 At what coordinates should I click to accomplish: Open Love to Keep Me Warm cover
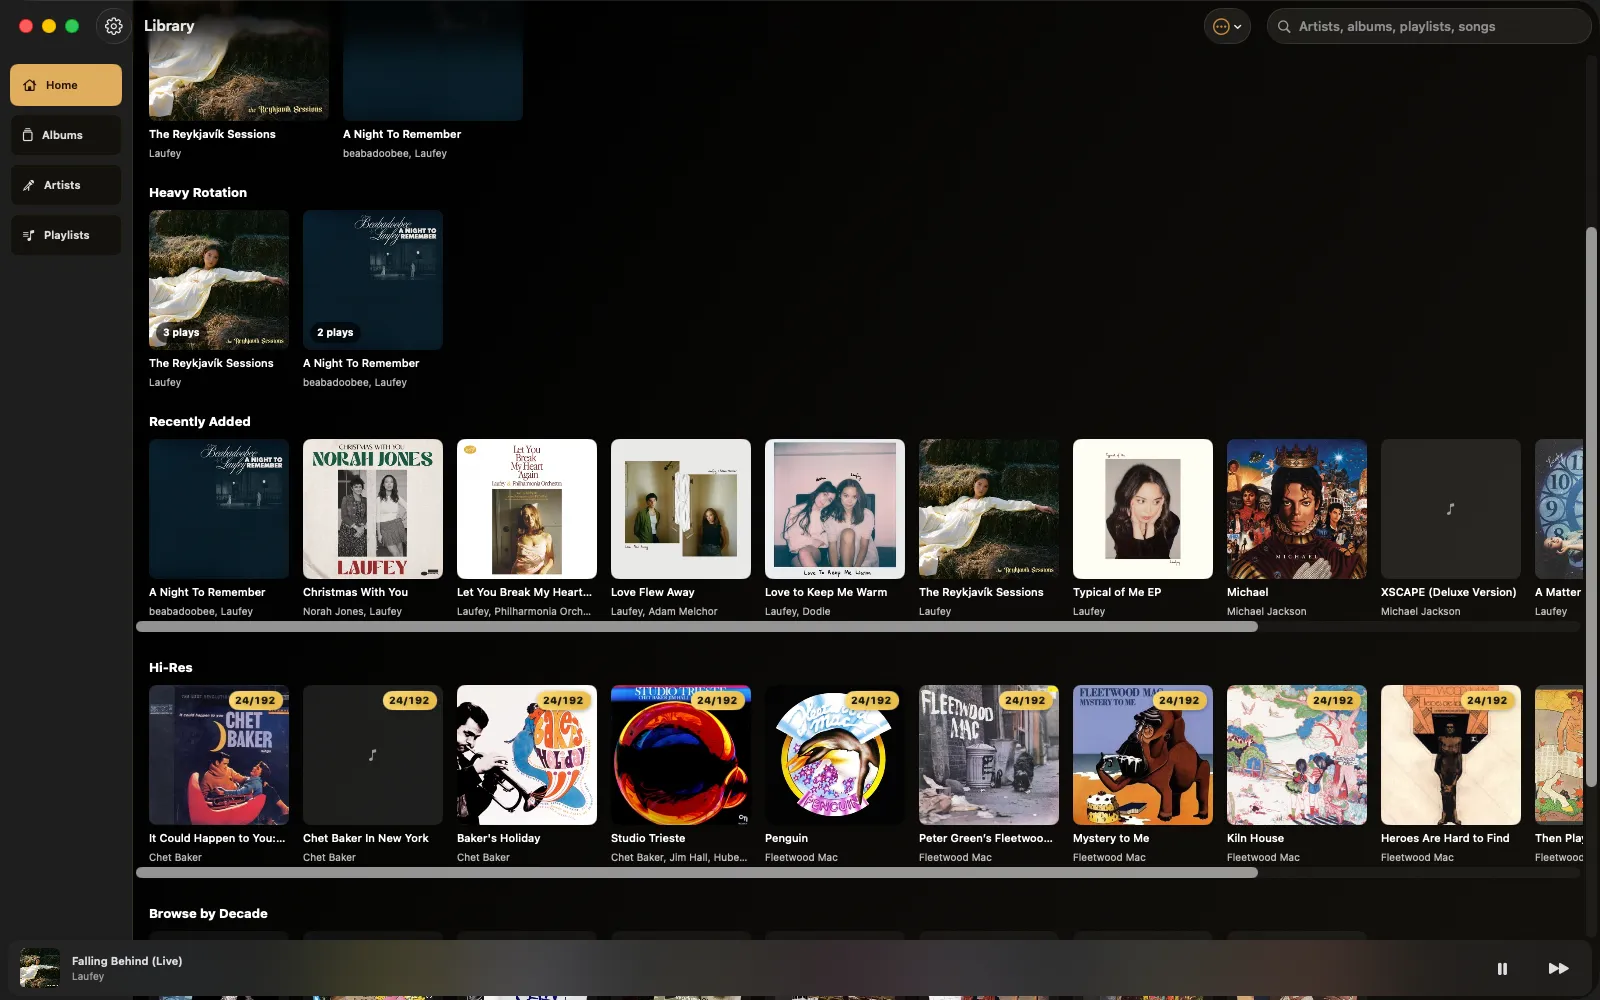point(835,509)
